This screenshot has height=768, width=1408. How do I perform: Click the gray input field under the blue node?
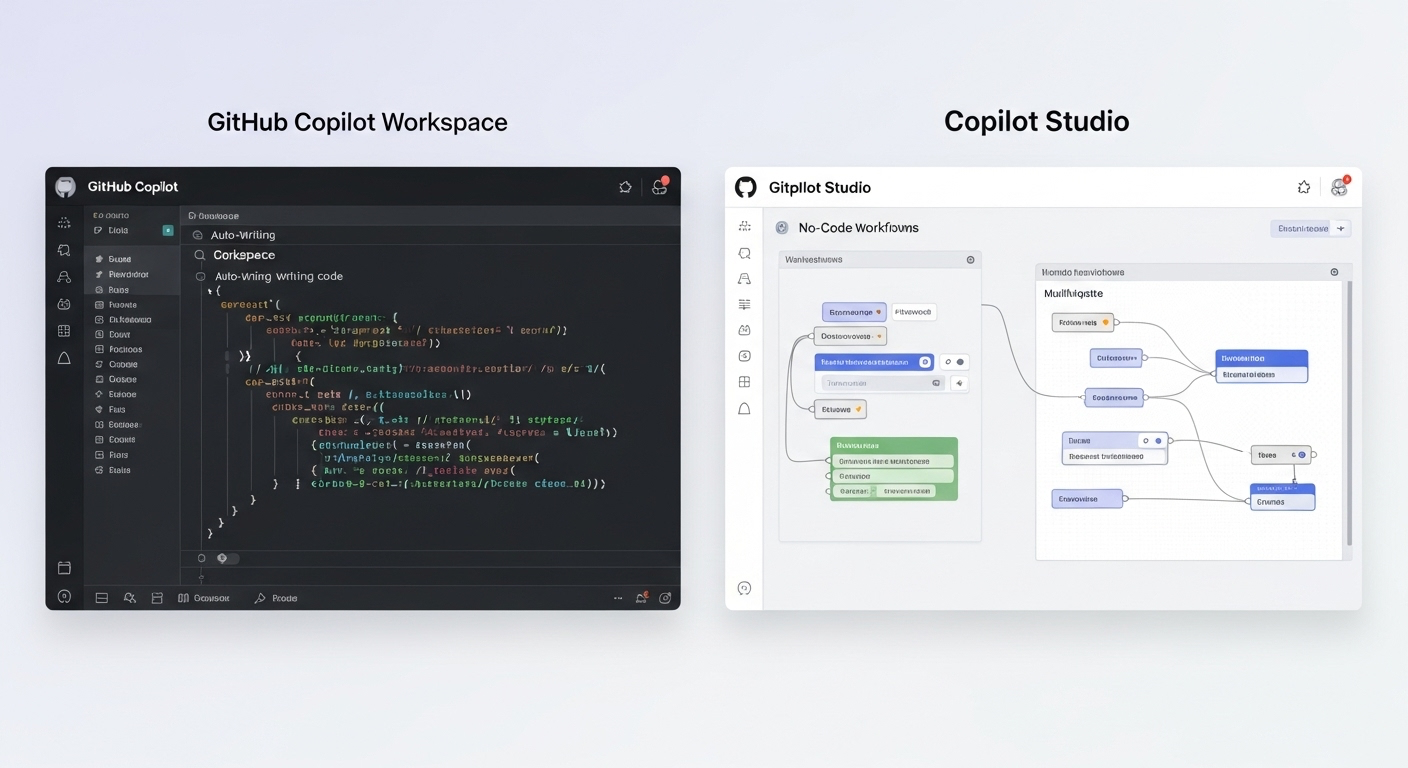point(882,383)
